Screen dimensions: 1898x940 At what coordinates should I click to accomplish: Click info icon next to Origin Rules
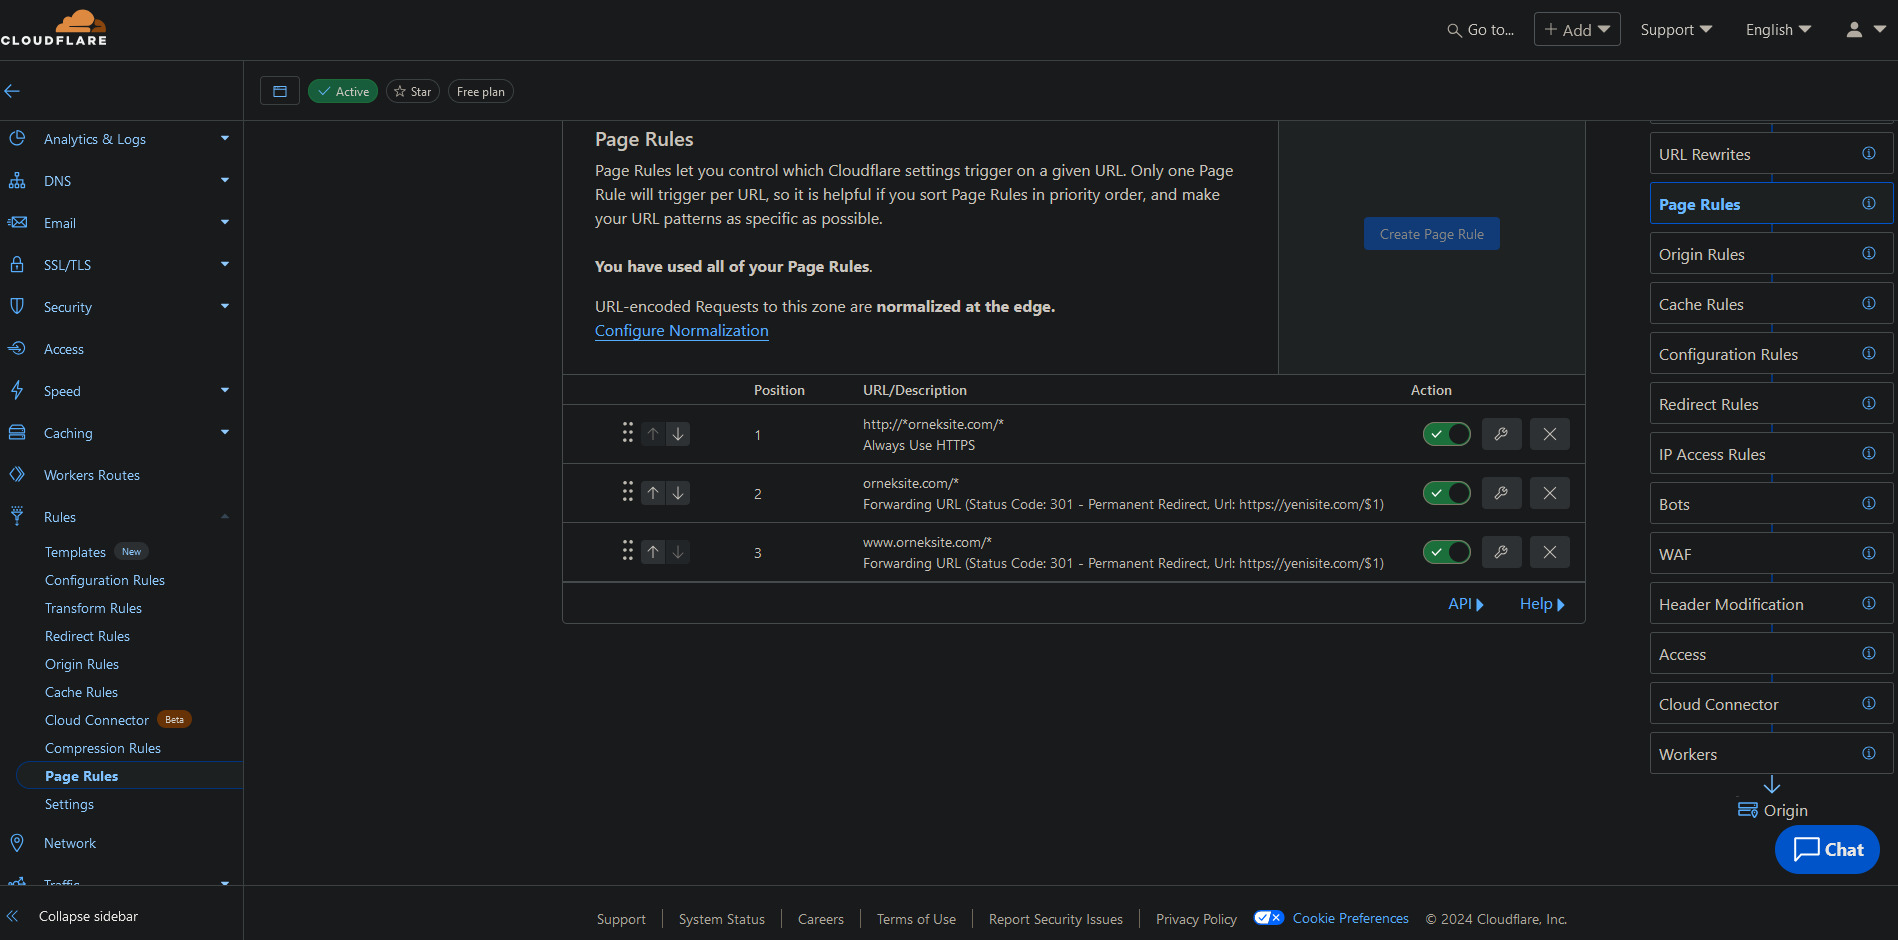coord(1868,253)
